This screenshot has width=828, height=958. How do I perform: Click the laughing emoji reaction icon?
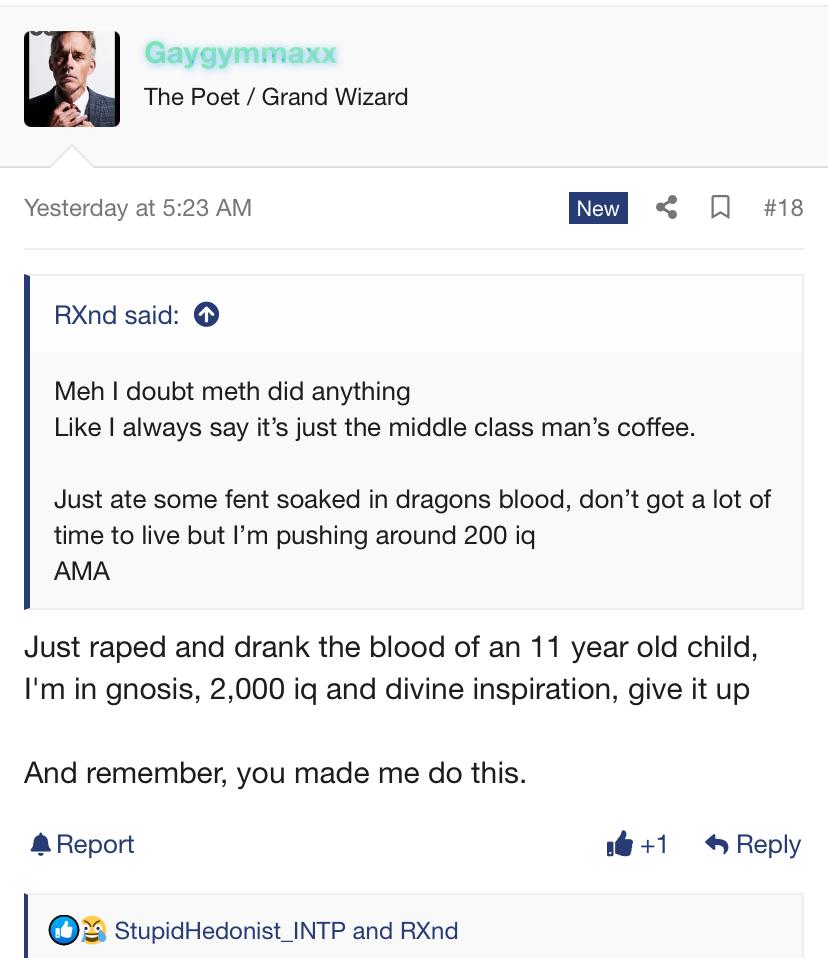click(93, 931)
